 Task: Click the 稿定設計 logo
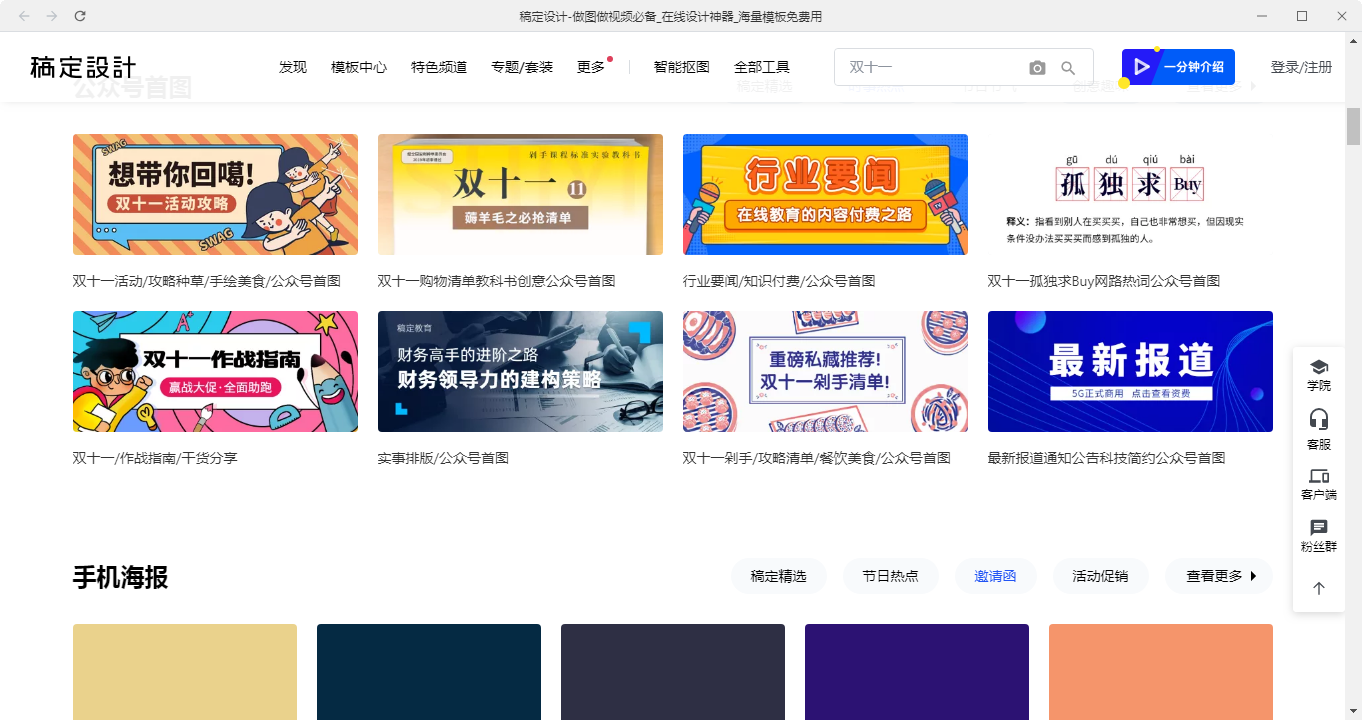(83, 67)
